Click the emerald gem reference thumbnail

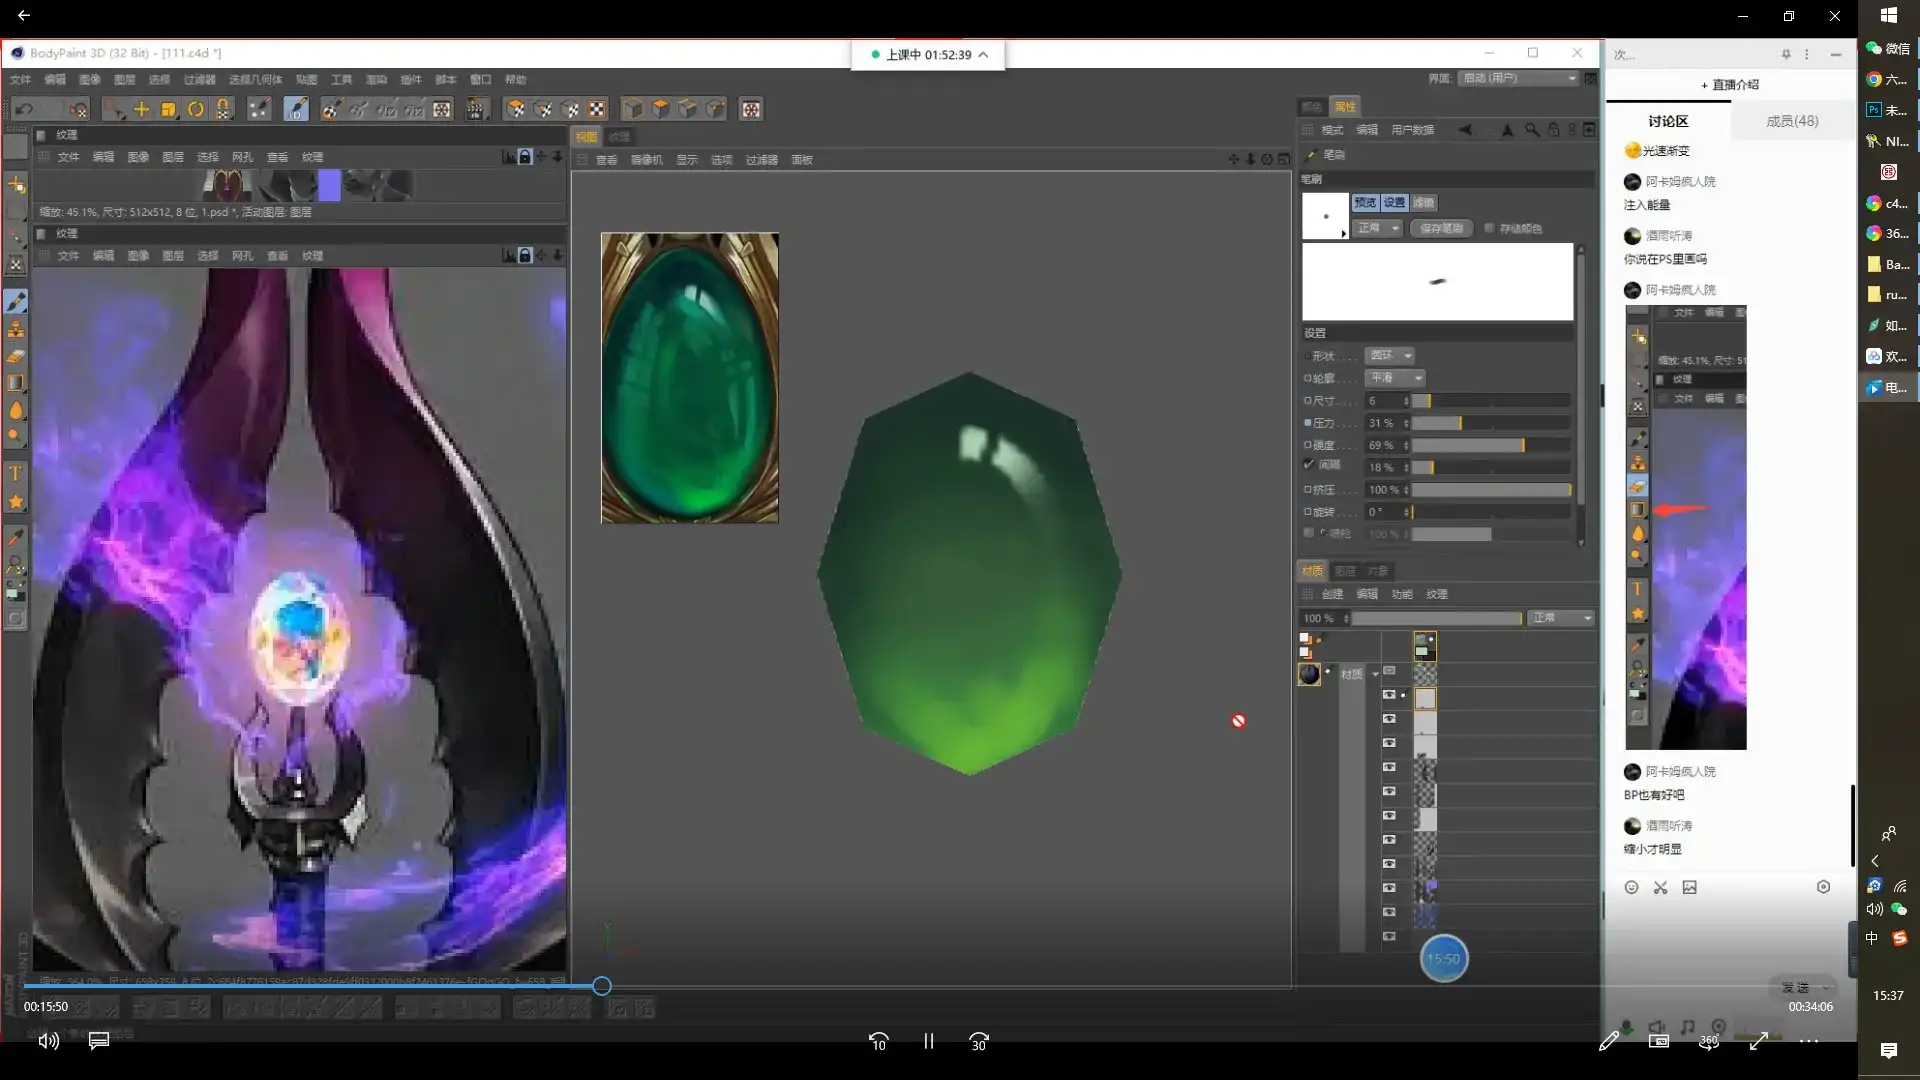click(x=689, y=378)
